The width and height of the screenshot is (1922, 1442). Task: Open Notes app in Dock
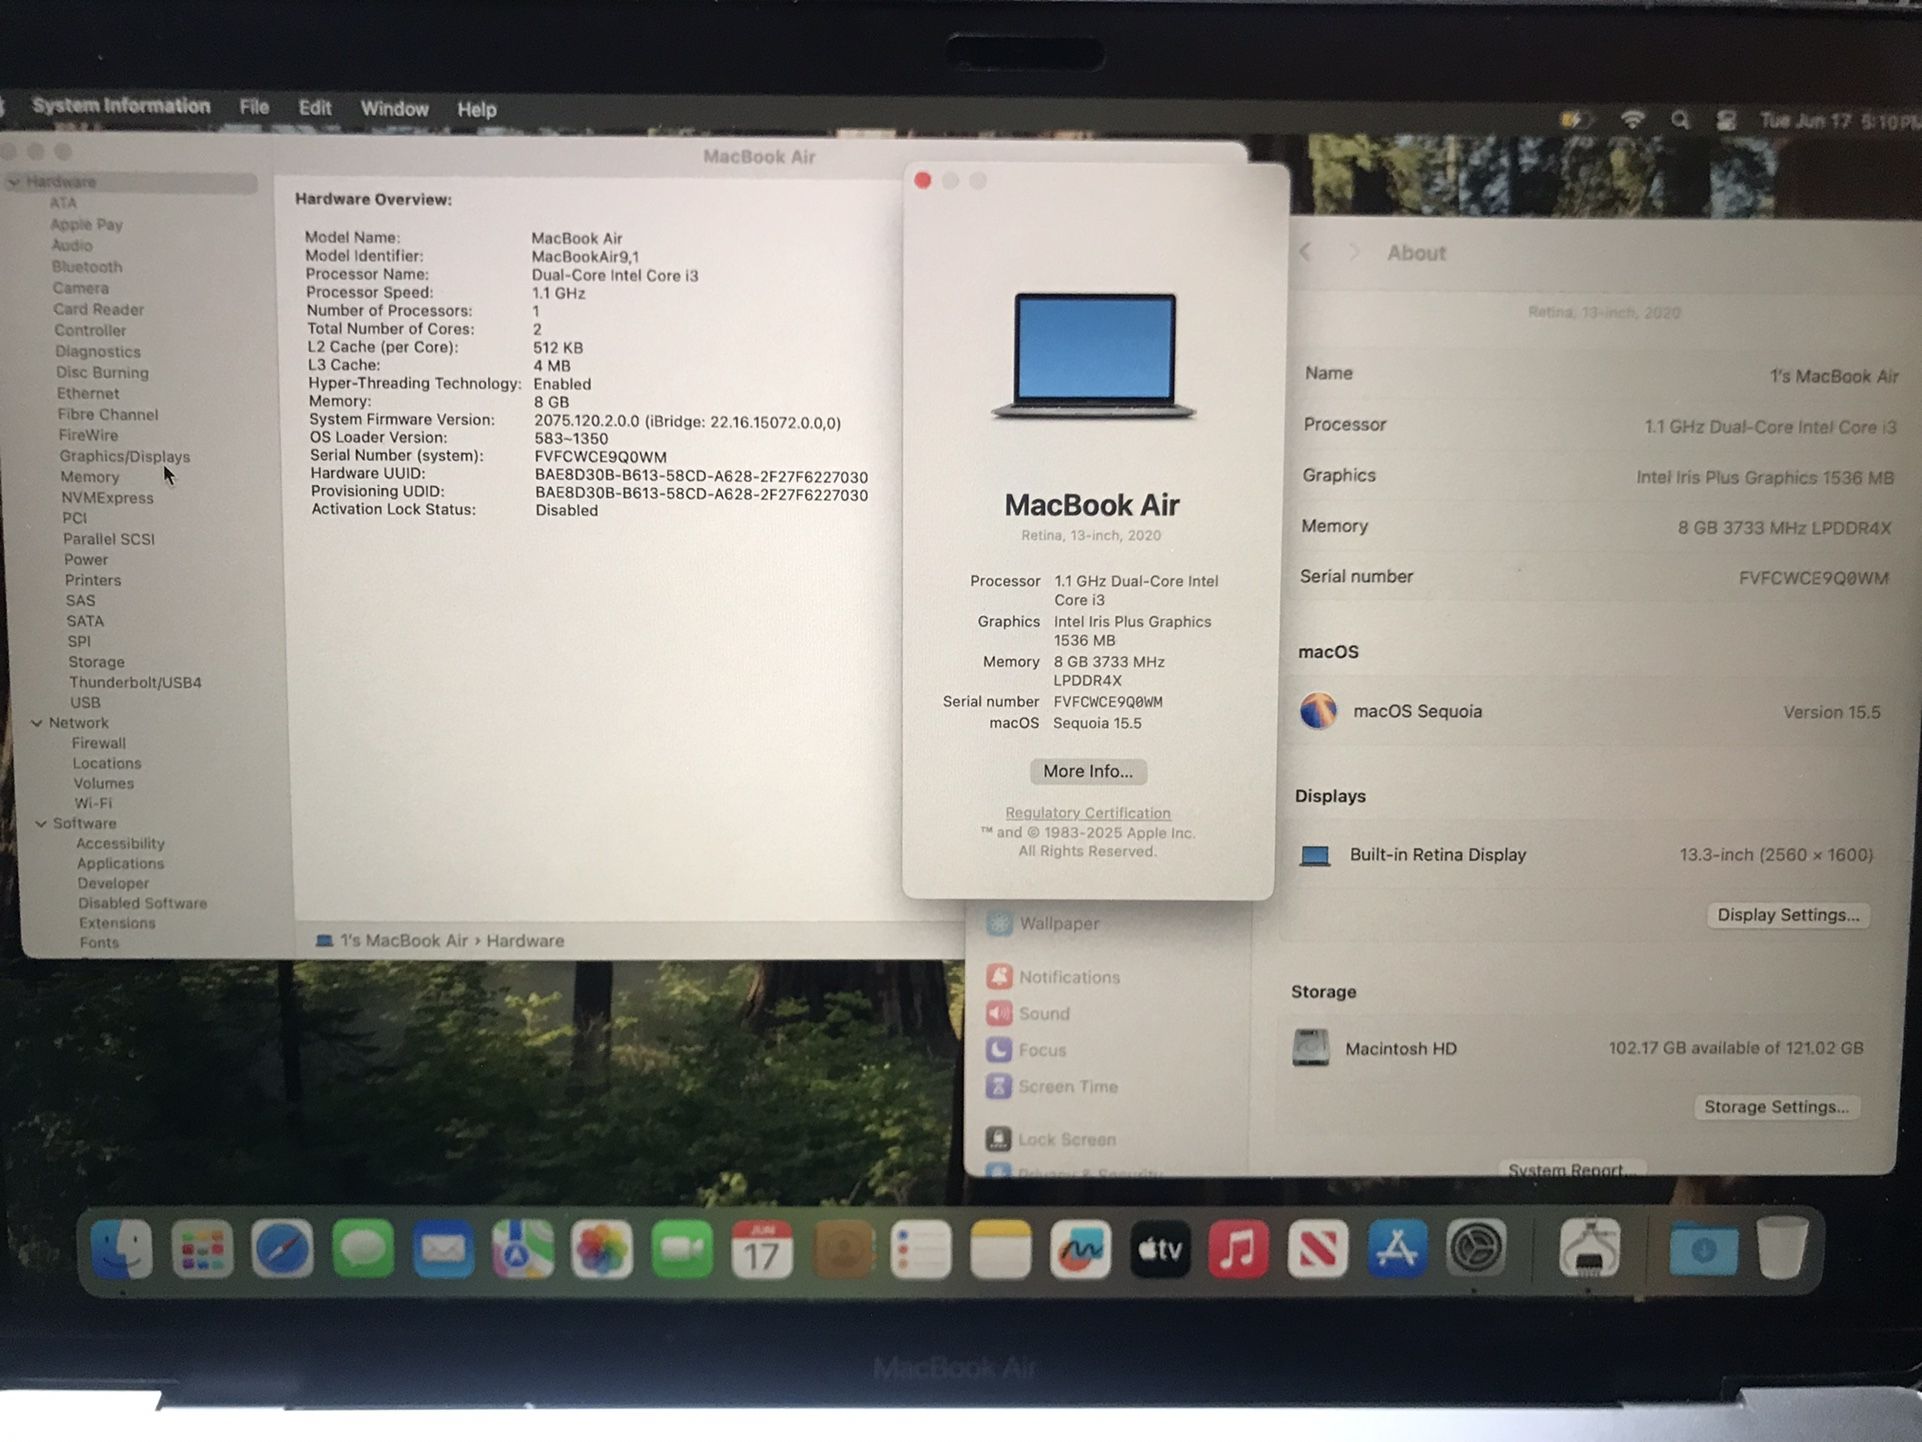(1001, 1248)
